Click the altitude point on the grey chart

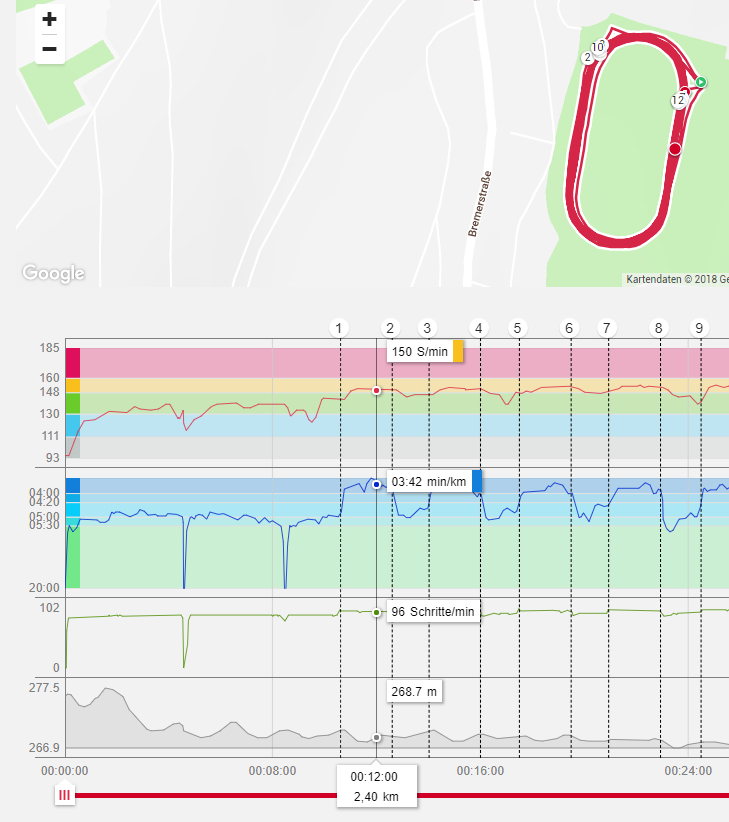[376, 737]
